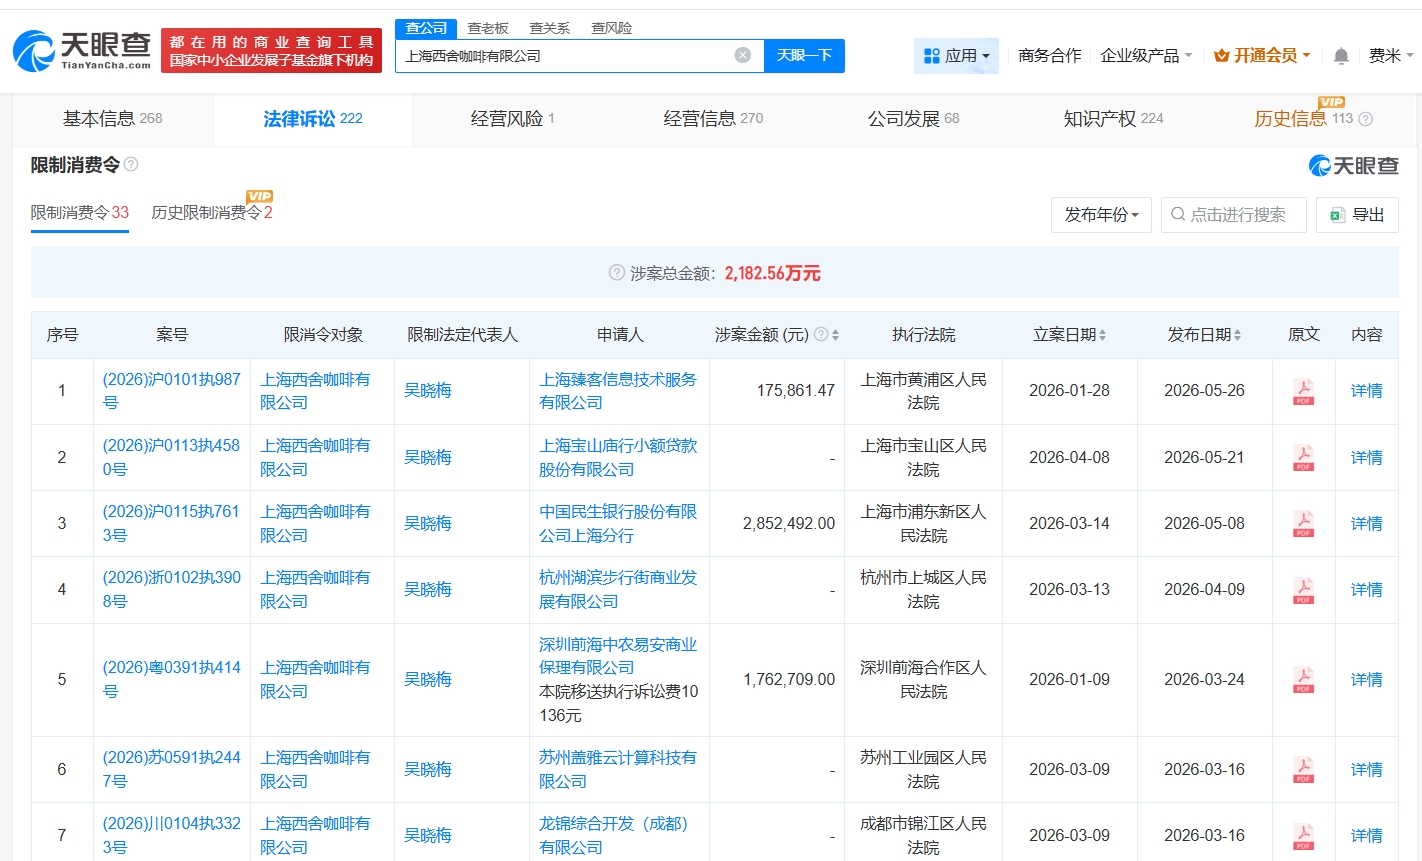Export the list with 导出 button
Viewport: 1422px width, 861px height.
point(1357,215)
